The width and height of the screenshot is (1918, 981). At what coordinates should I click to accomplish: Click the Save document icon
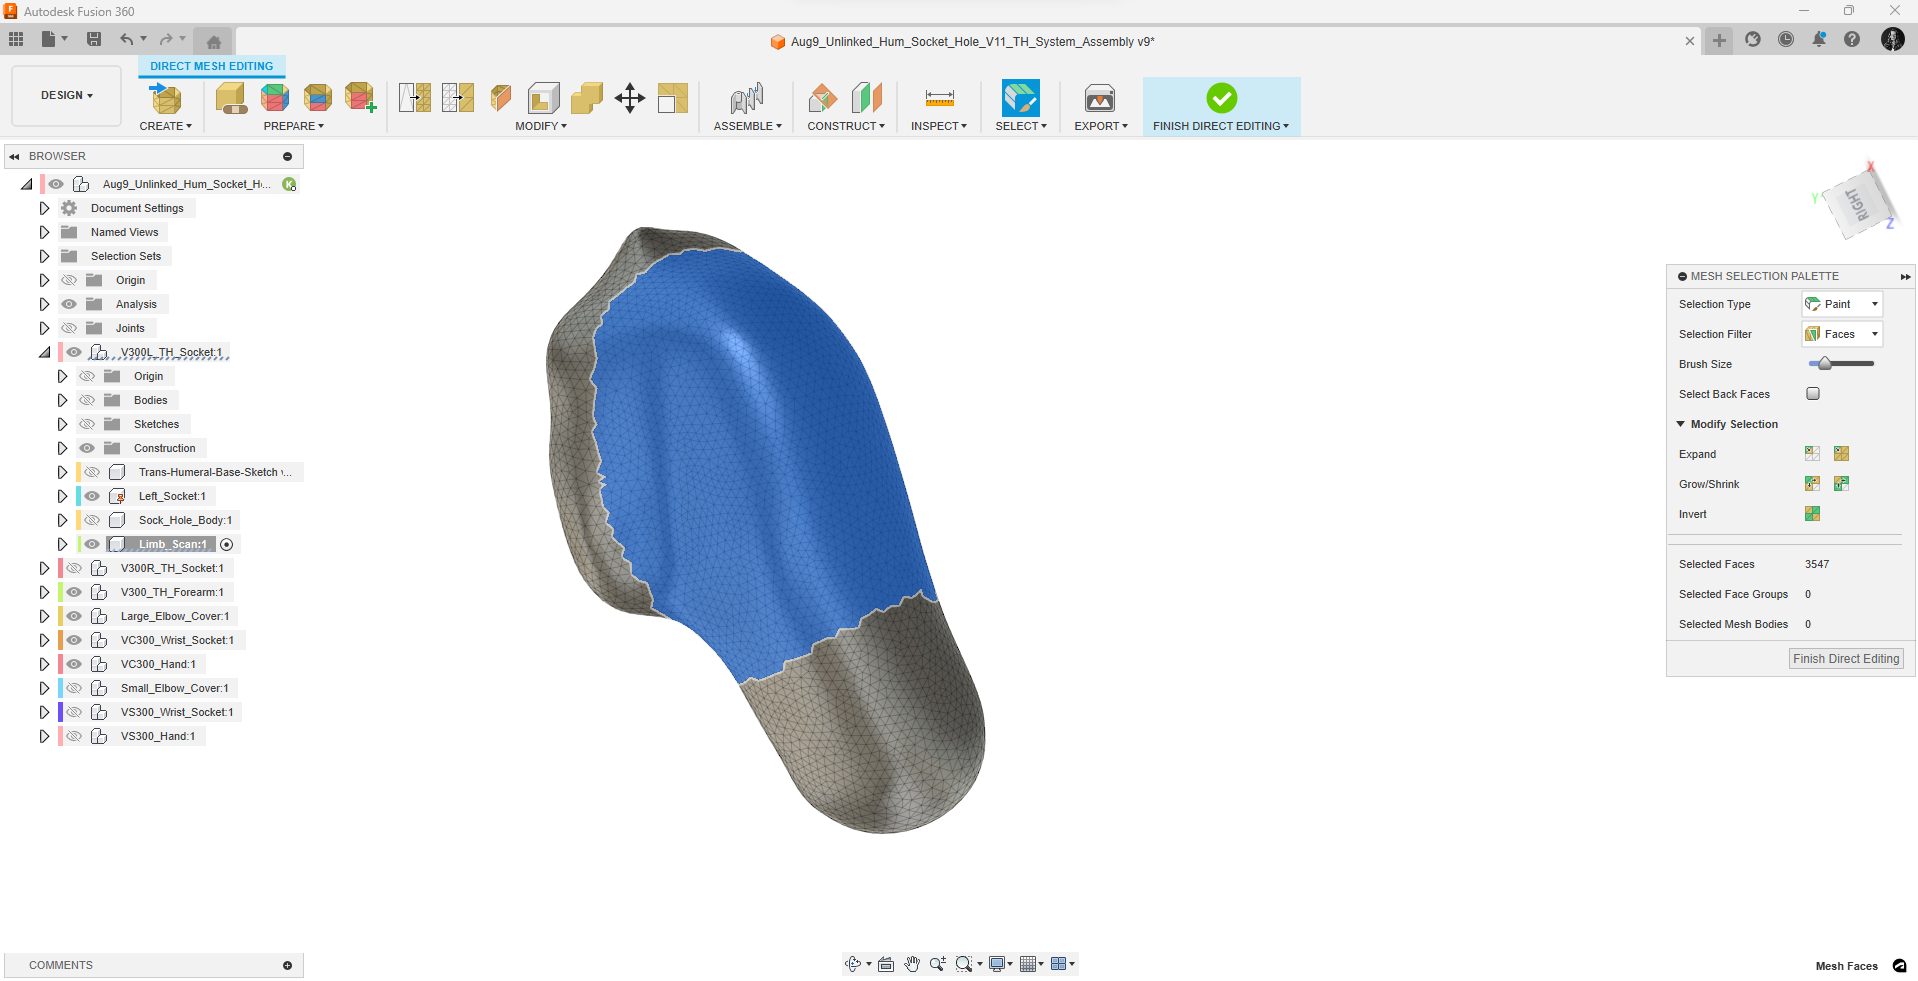coord(94,38)
